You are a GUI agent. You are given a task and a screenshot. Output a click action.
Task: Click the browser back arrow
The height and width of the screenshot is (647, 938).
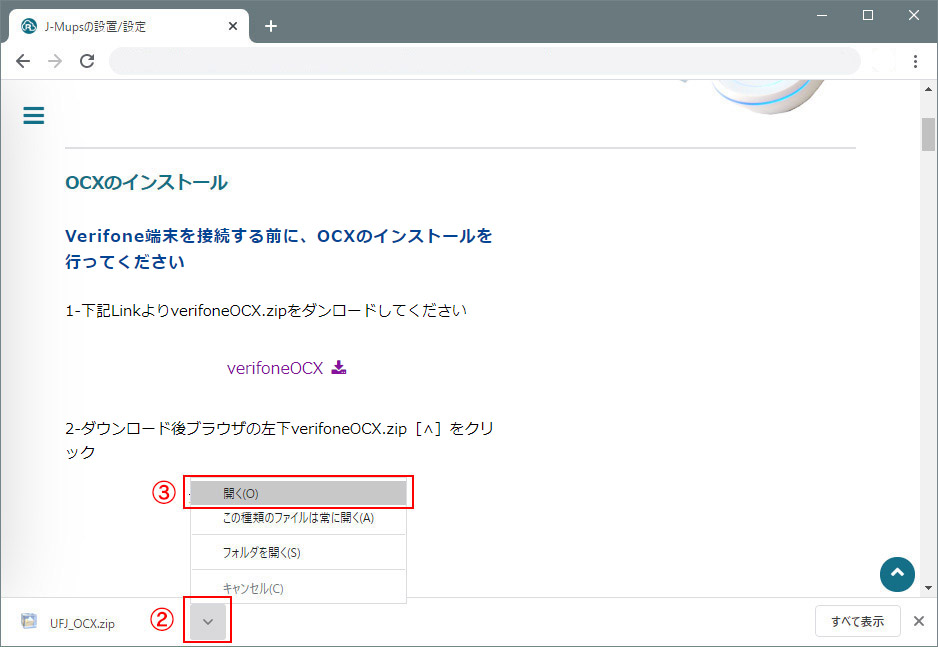pyautogui.click(x=23, y=61)
